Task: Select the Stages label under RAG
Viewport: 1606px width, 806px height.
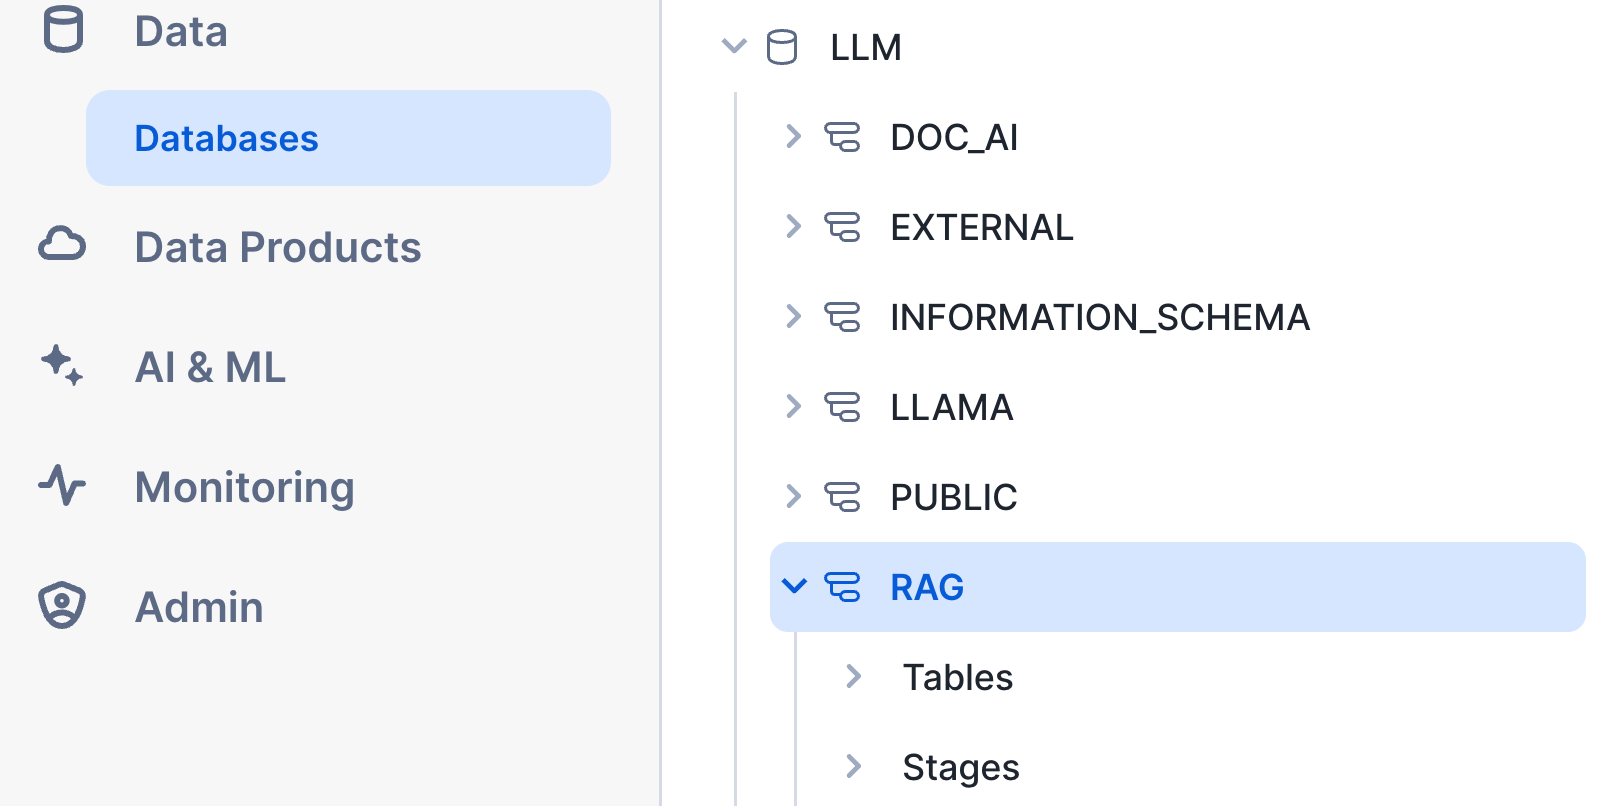Action: (961, 768)
